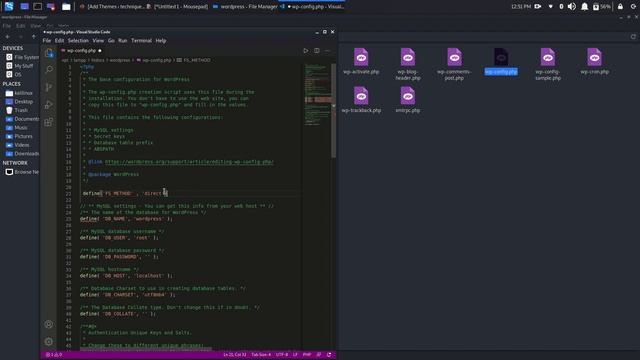Open Trash in Places sidebar
640x360 pixels.
pyautogui.click(x=17, y=110)
